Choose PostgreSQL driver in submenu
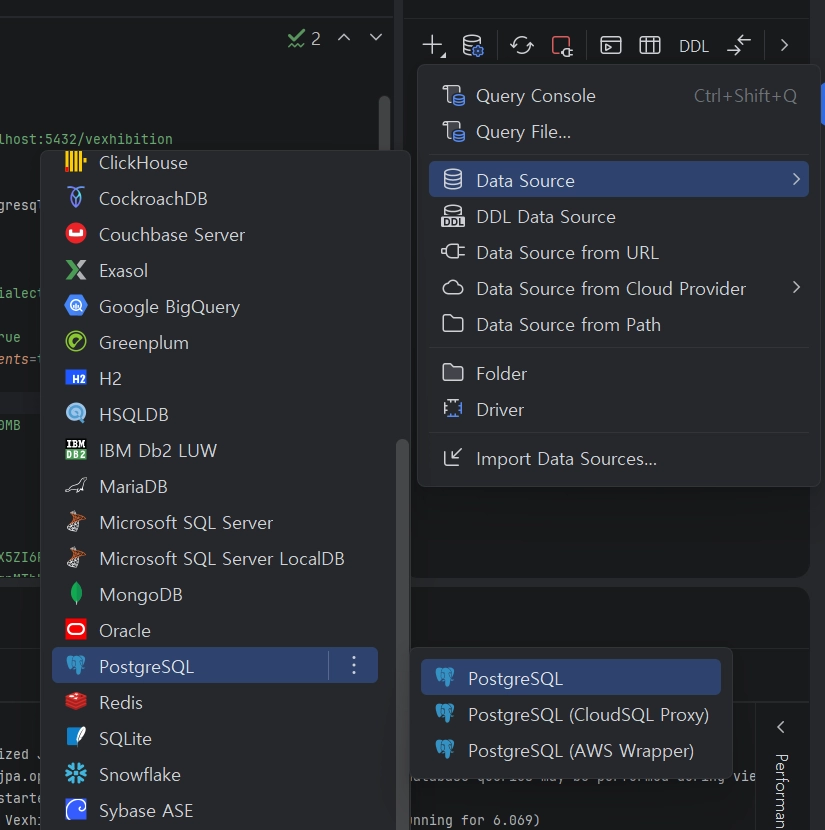This screenshot has width=825, height=830. coord(570,678)
